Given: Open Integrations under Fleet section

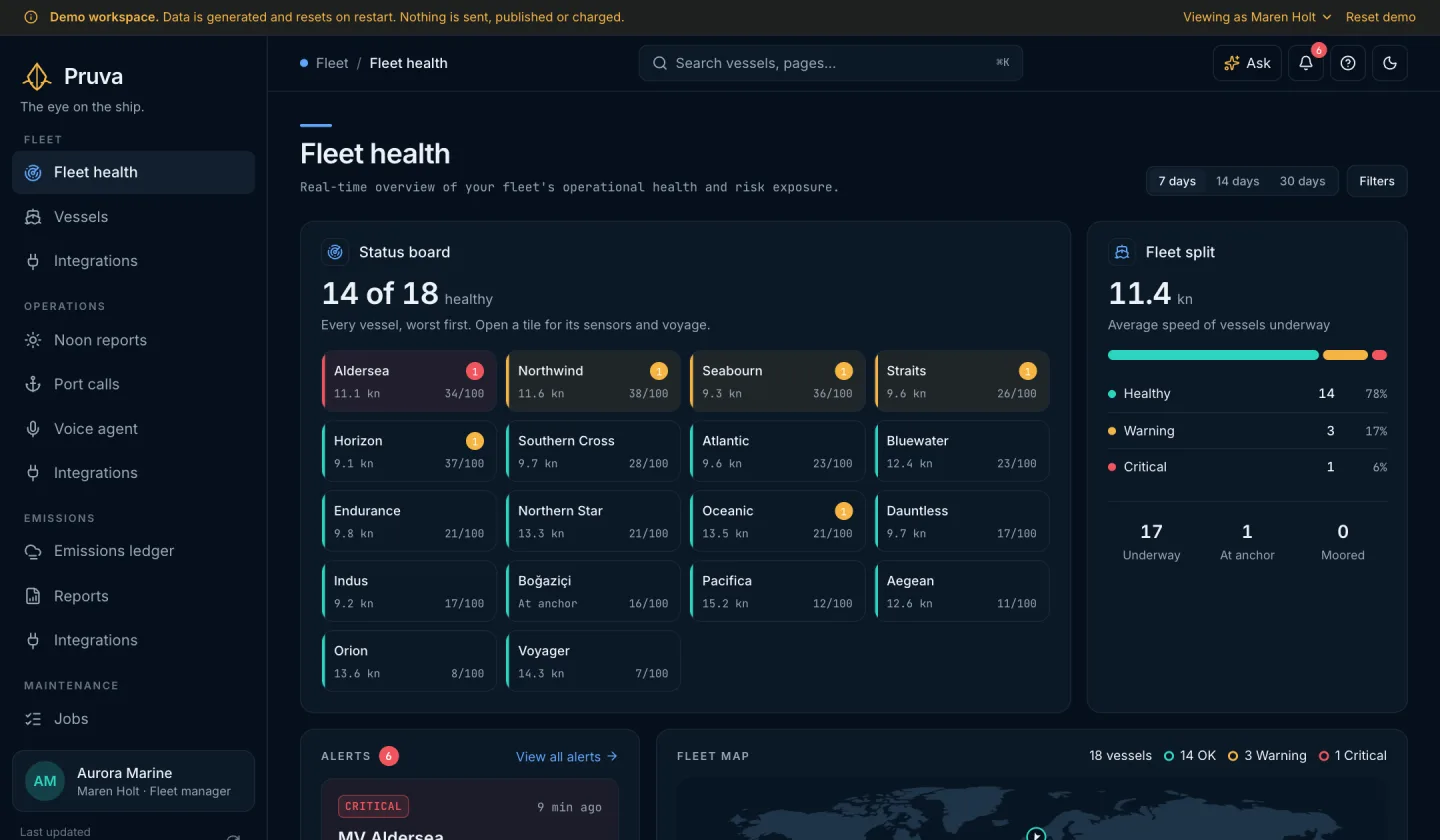Looking at the screenshot, I should 133,261.
